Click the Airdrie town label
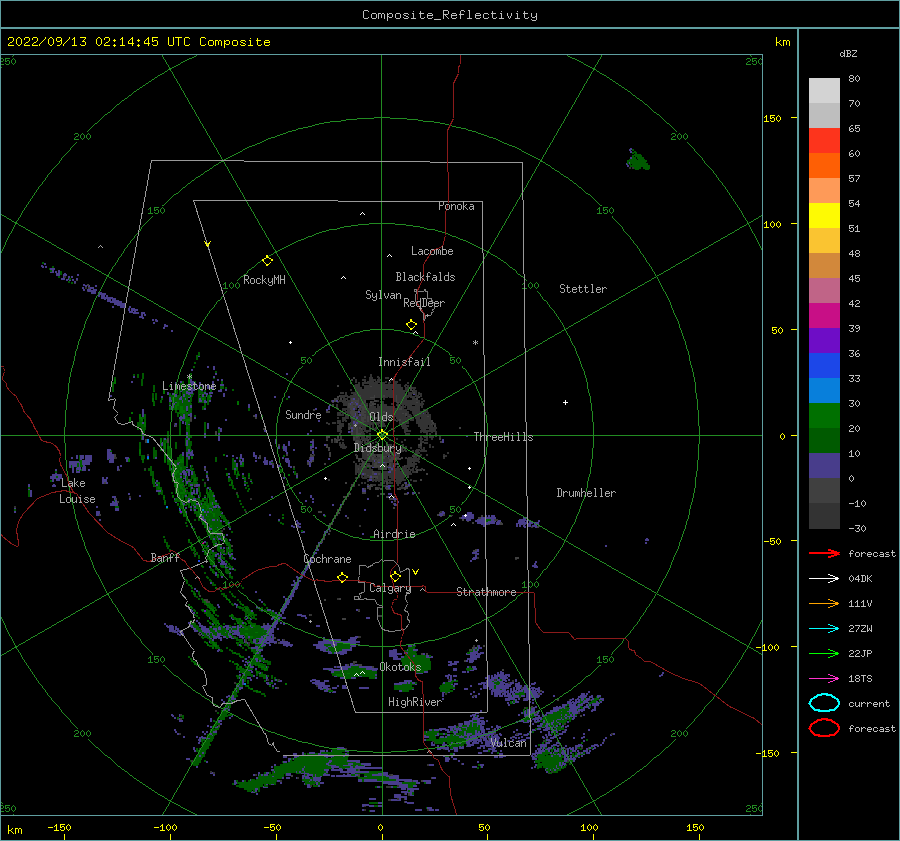900x841 pixels. click(x=394, y=534)
